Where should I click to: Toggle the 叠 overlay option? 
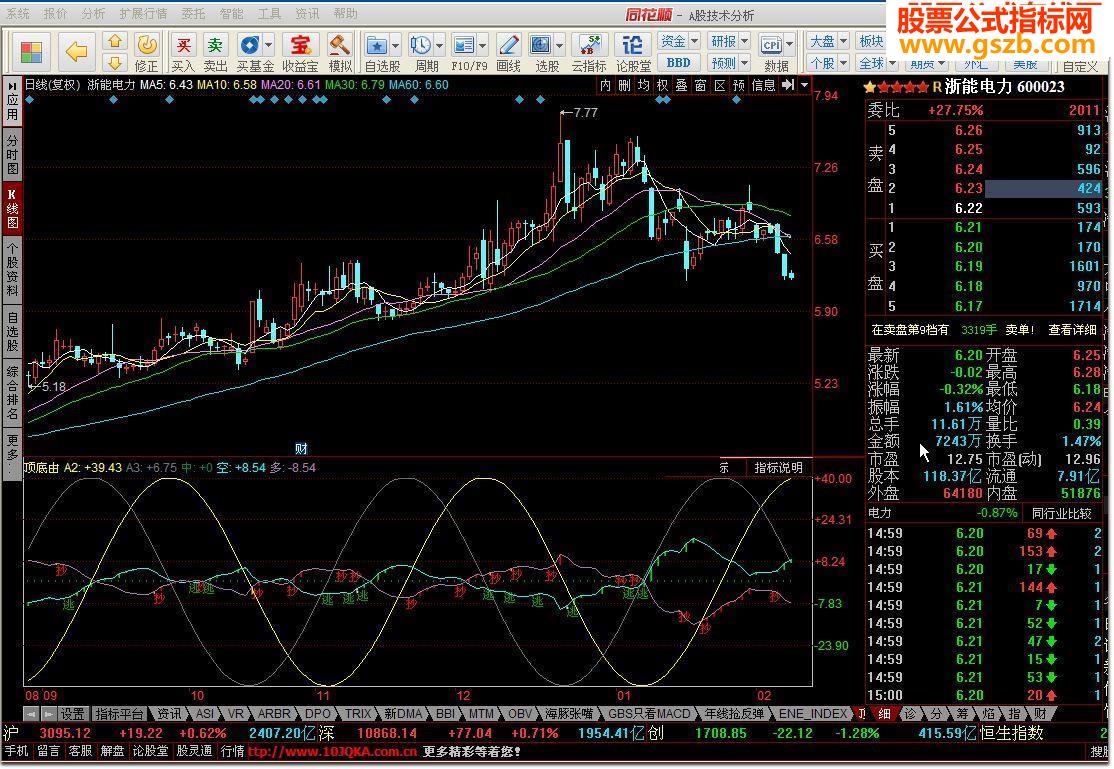pos(681,85)
